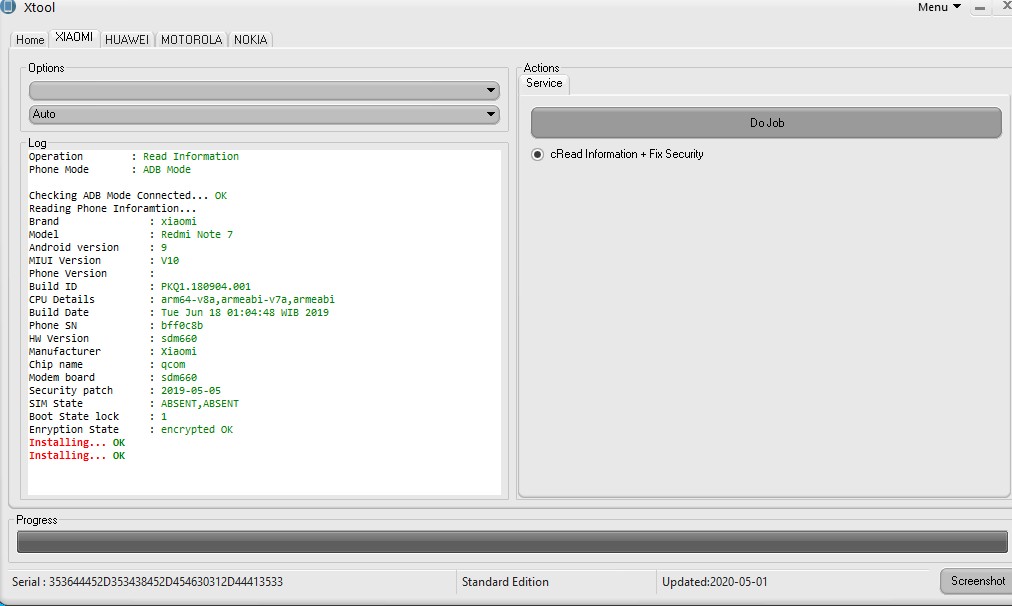Click the Read Information operation text
The width and height of the screenshot is (1012, 606).
[x=191, y=156]
